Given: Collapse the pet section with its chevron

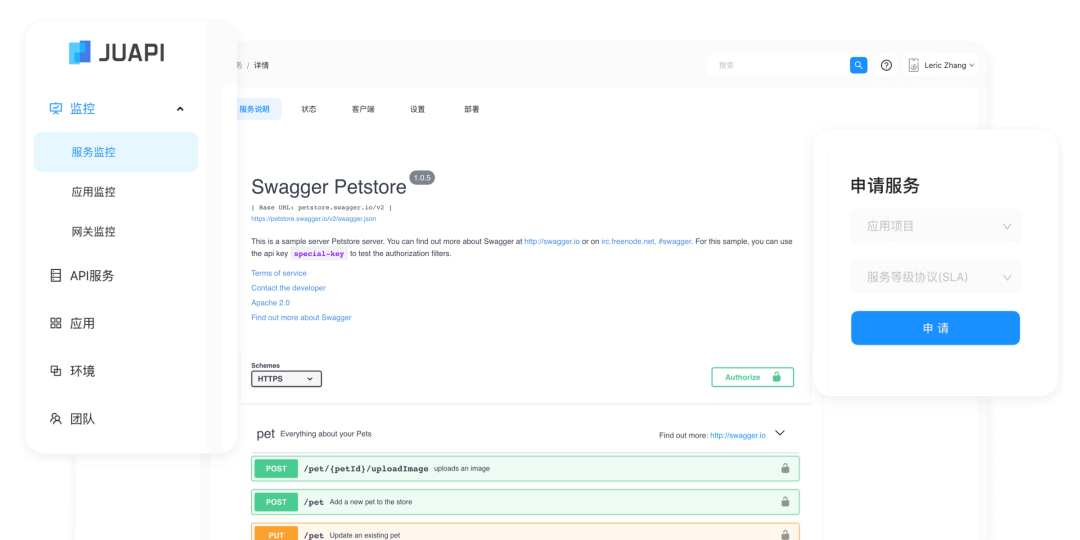Looking at the screenshot, I should click(x=780, y=433).
